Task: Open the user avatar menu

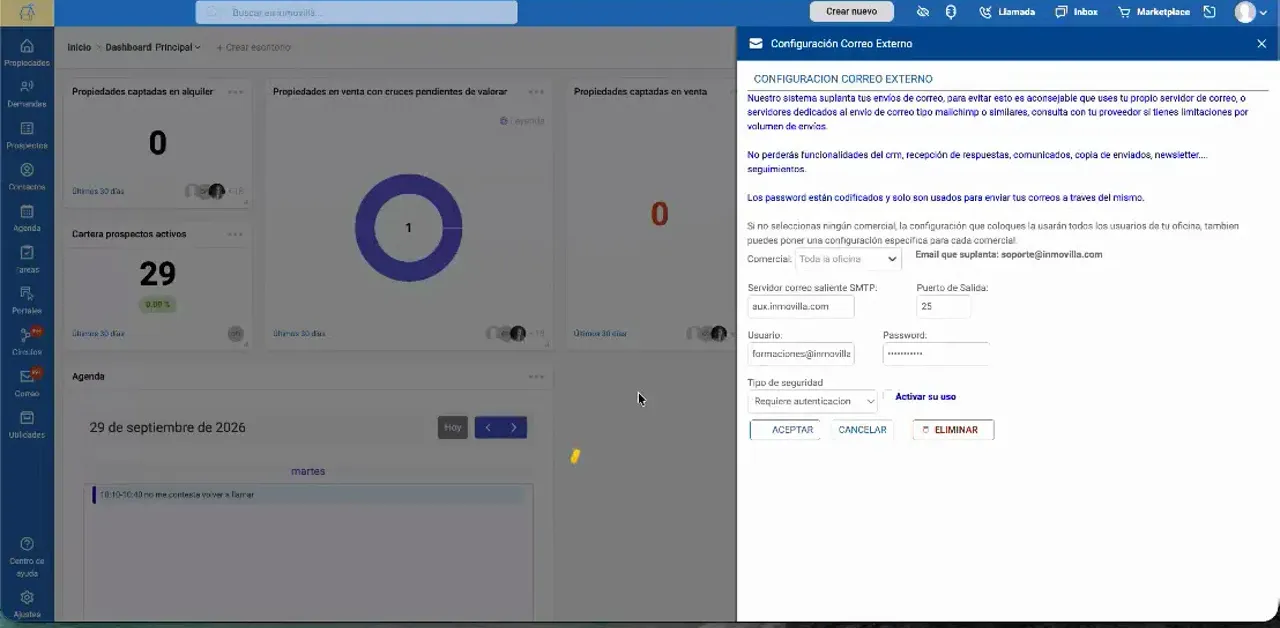Action: 1250,12
